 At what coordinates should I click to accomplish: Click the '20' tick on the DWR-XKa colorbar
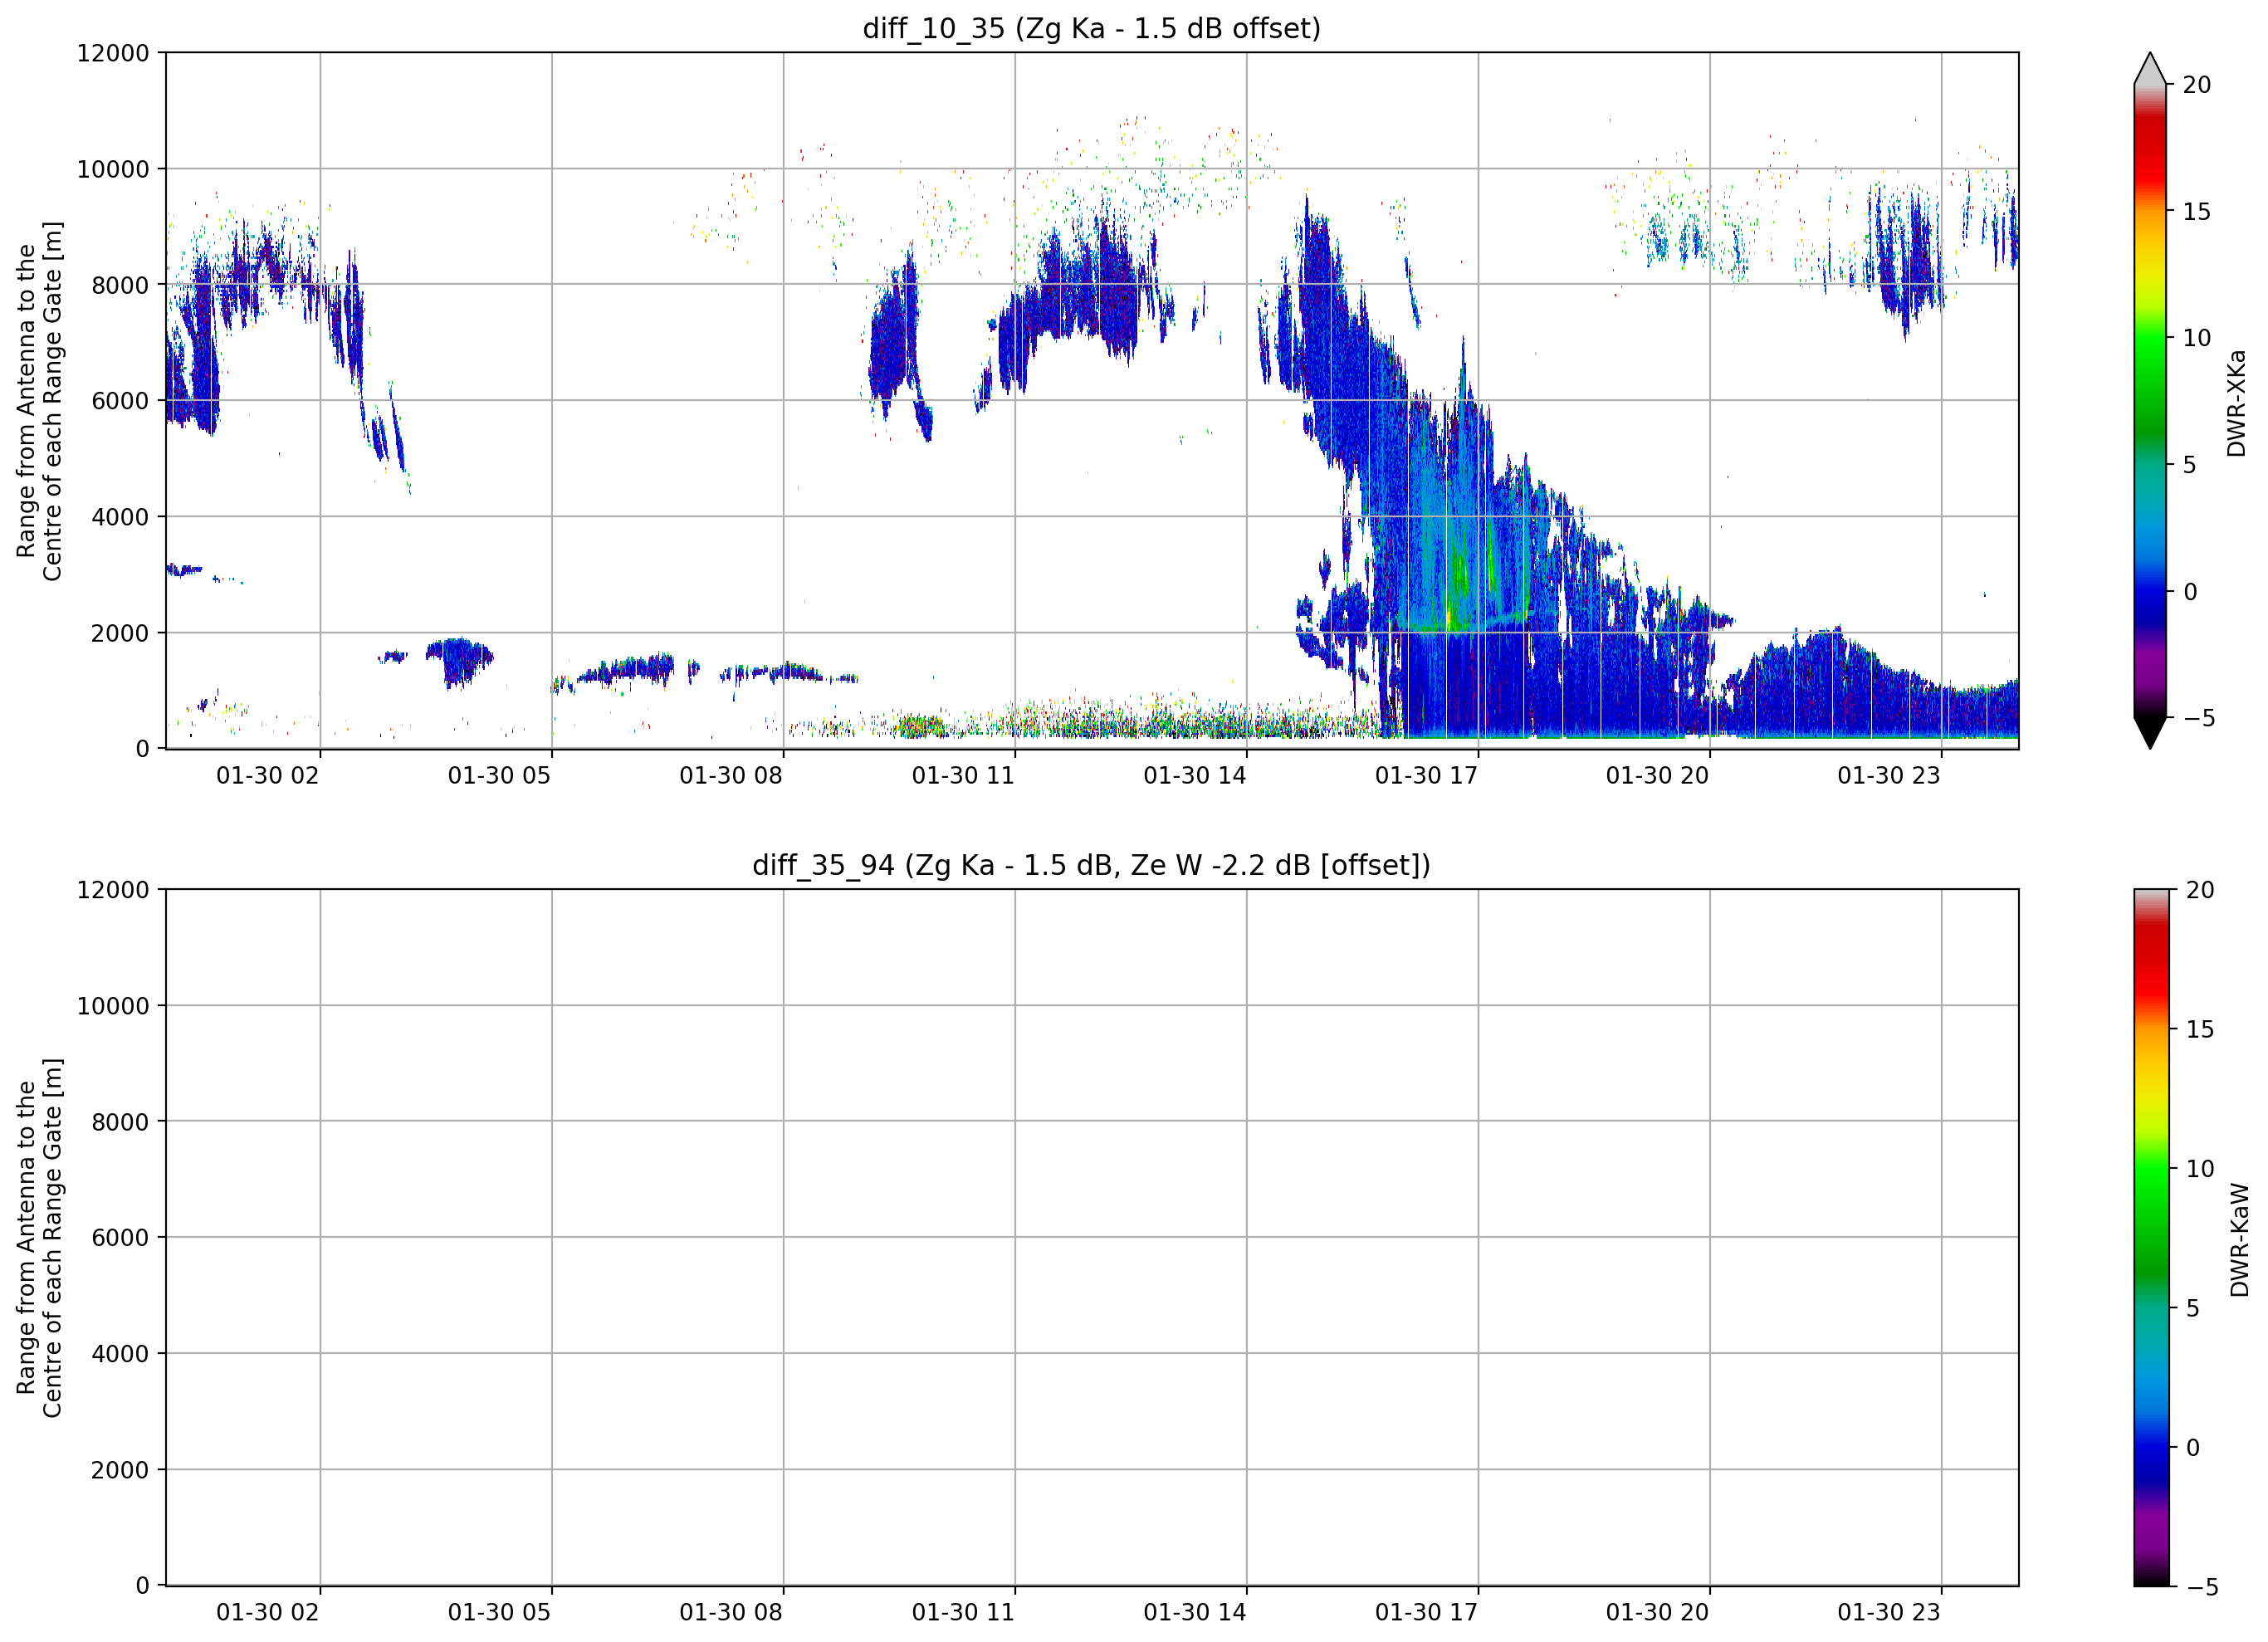click(x=2196, y=85)
